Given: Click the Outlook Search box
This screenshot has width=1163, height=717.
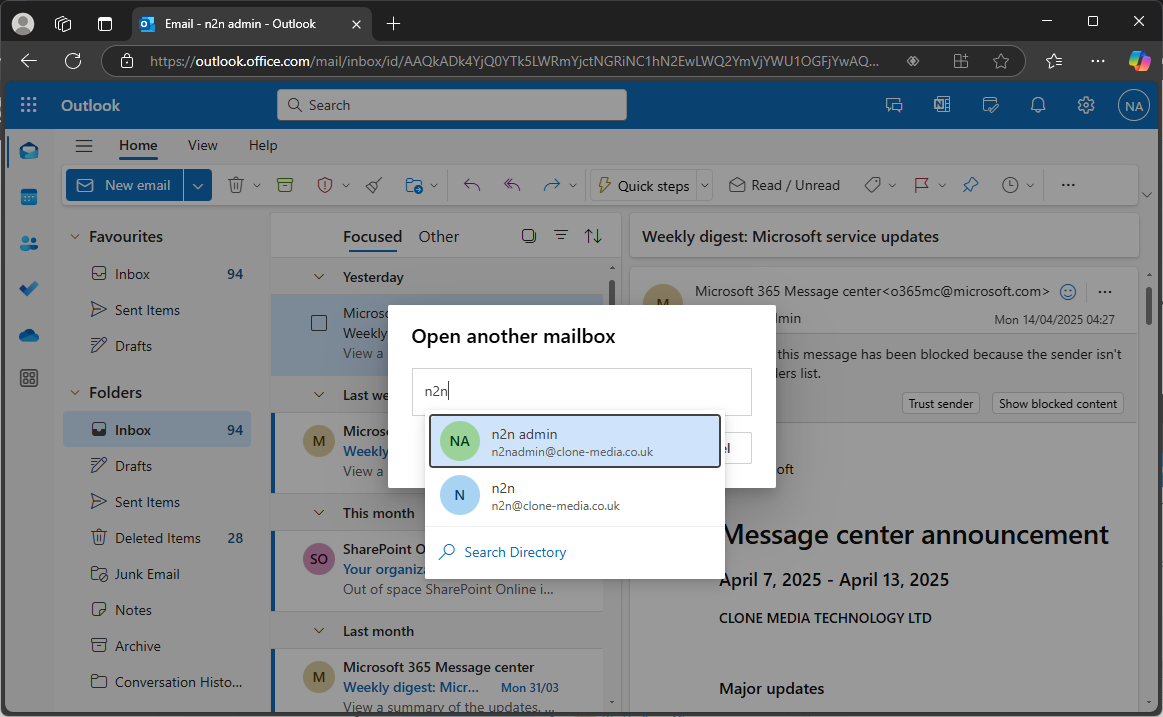Looking at the screenshot, I should 452,105.
